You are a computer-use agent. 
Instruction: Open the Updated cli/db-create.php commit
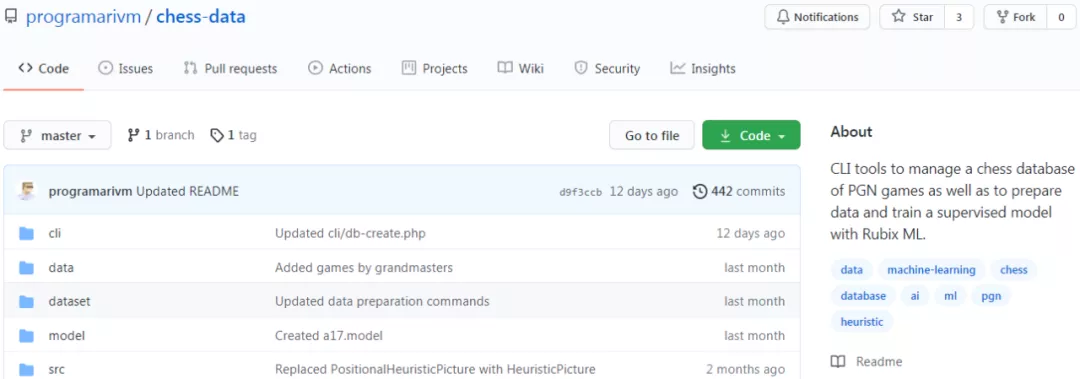coord(350,234)
